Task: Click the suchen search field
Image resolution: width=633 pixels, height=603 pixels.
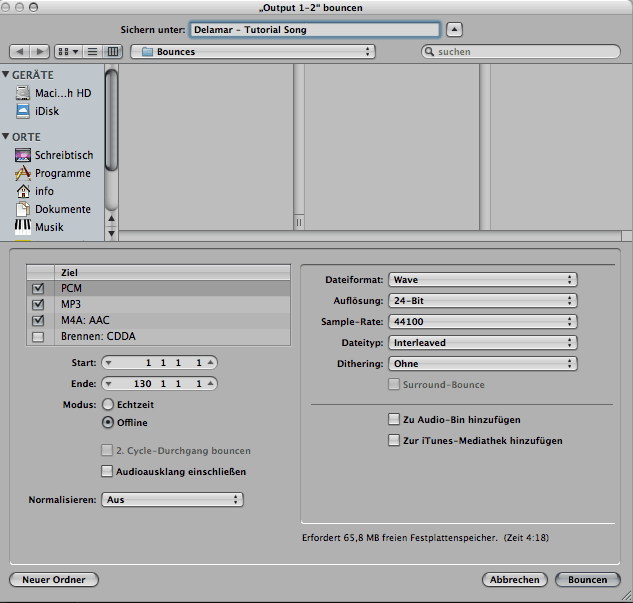Action: click(x=521, y=52)
